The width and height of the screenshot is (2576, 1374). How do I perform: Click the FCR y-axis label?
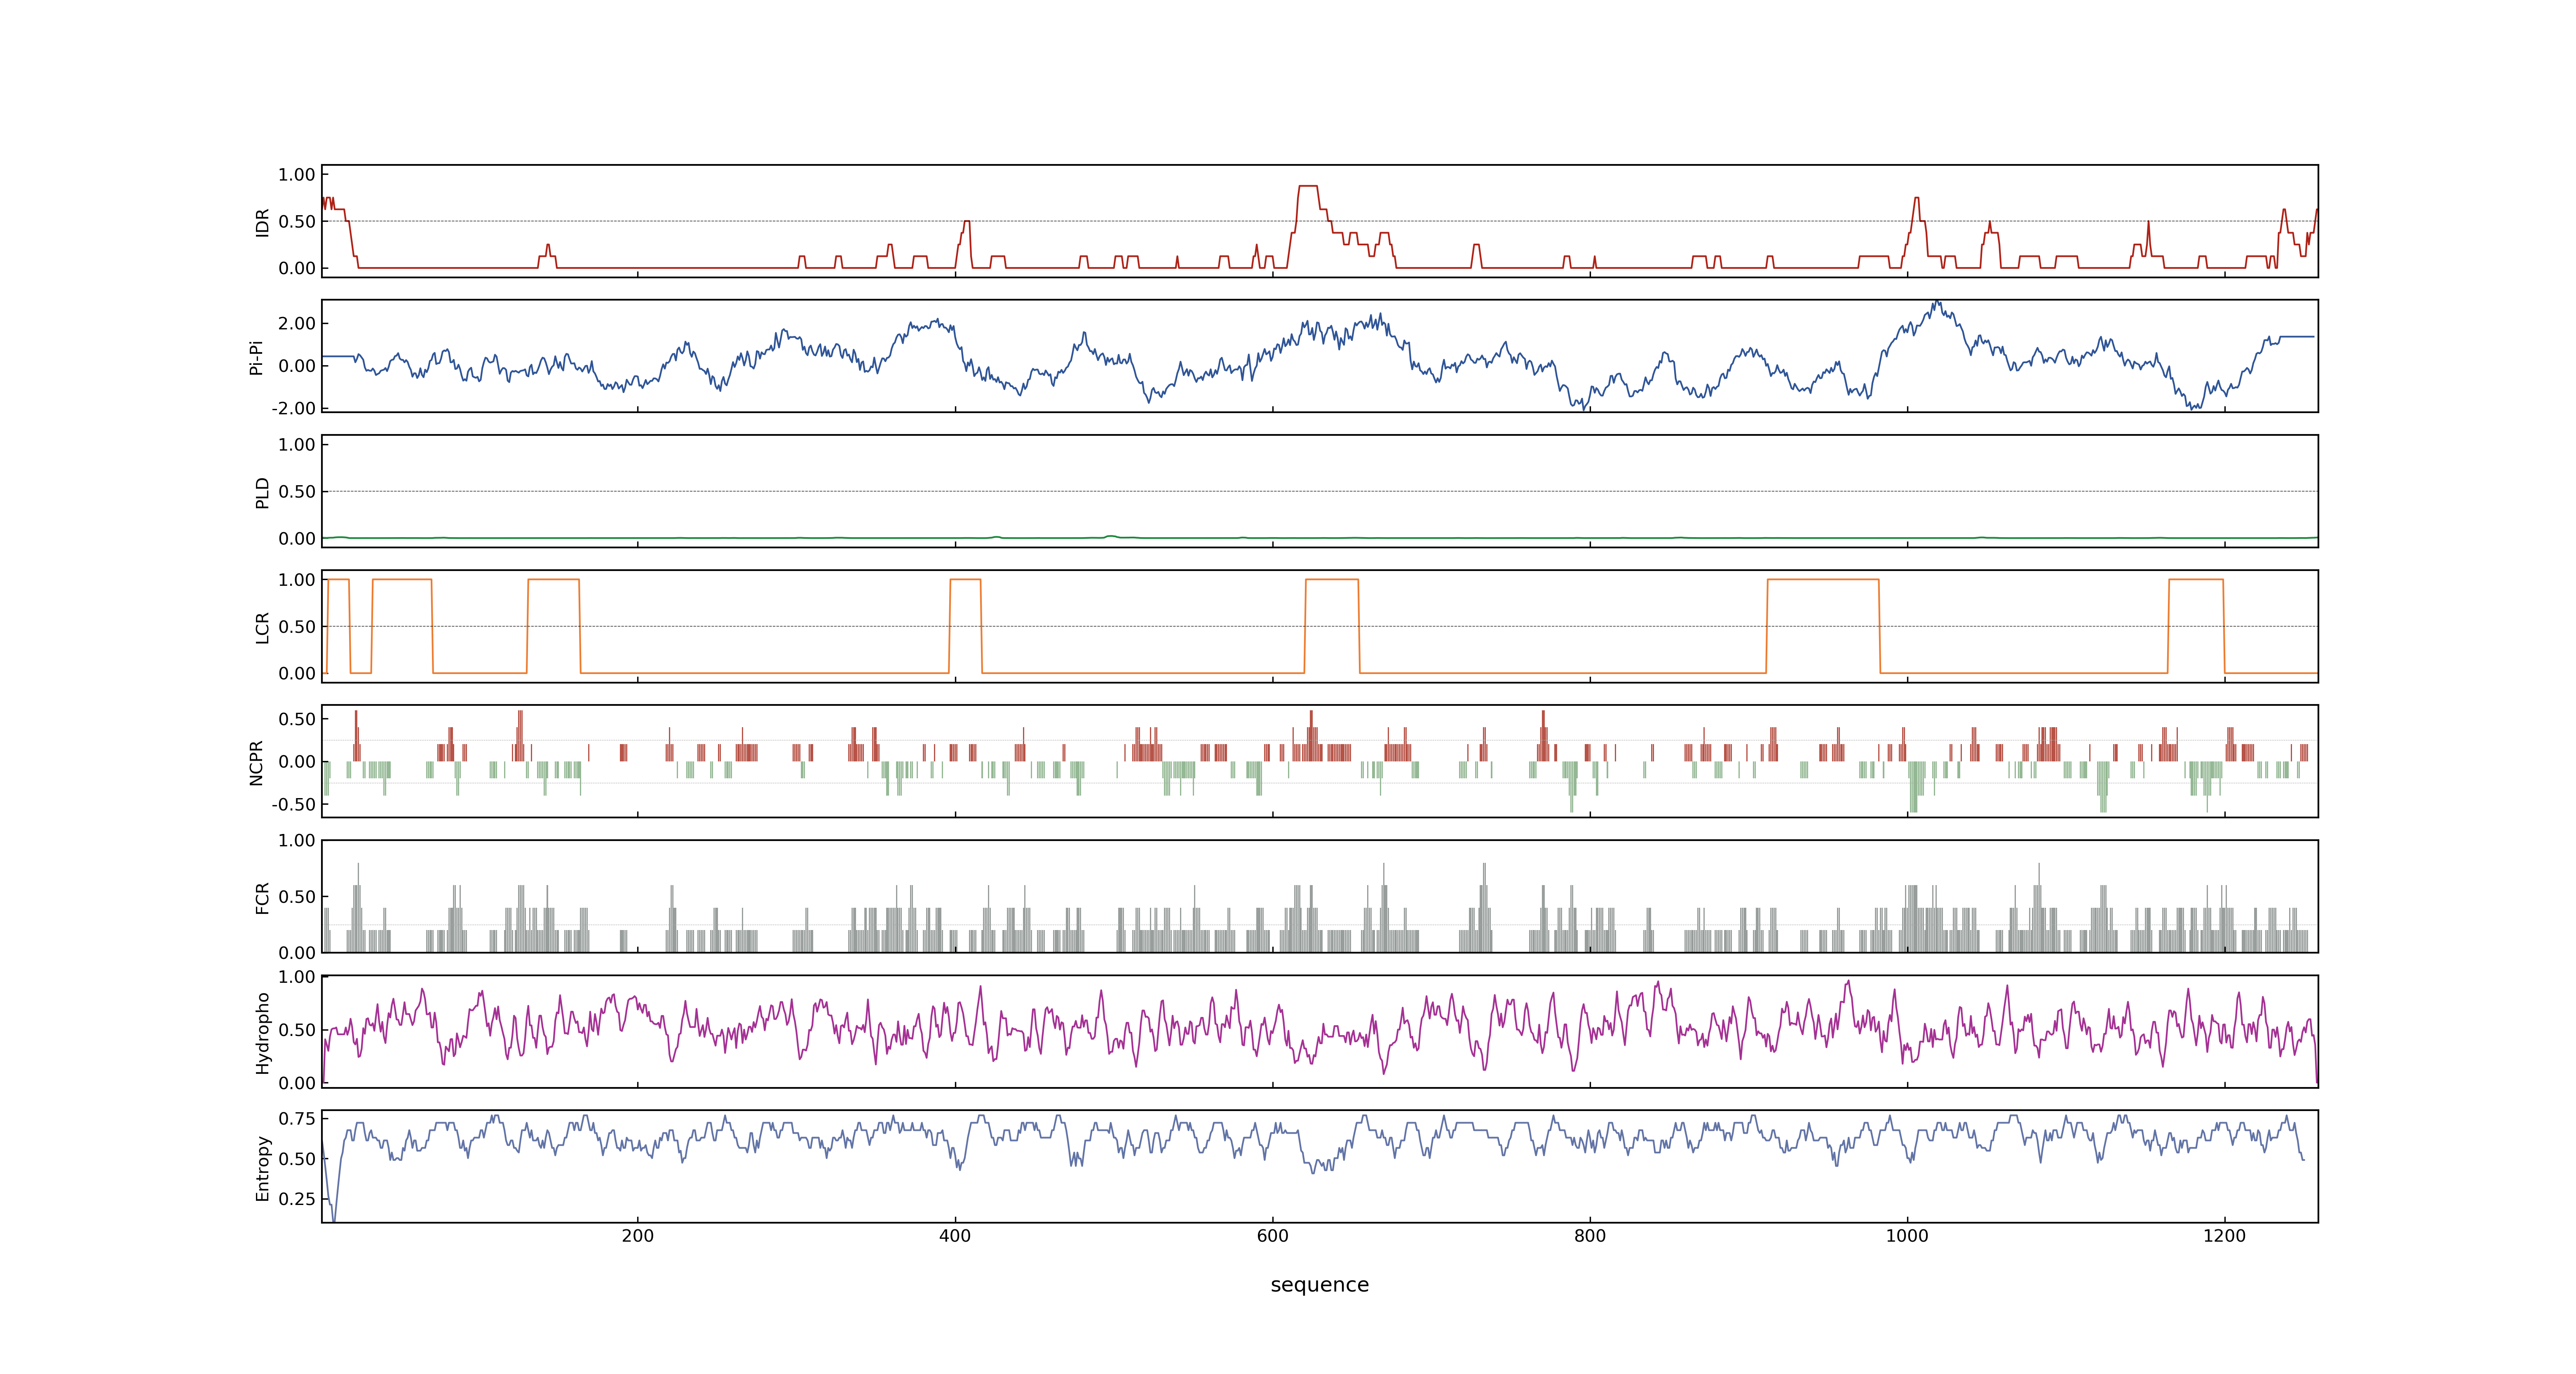coord(263,898)
